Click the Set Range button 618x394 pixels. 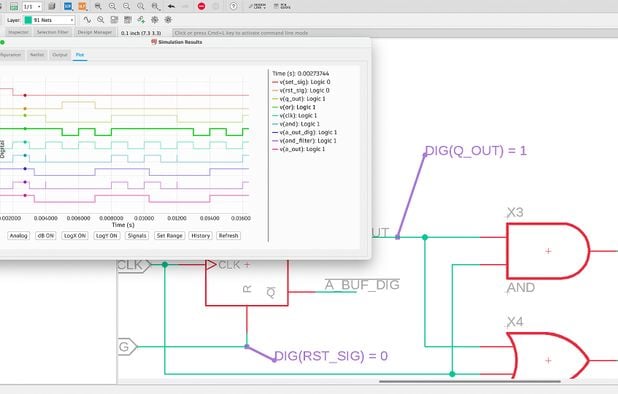(169, 236)
